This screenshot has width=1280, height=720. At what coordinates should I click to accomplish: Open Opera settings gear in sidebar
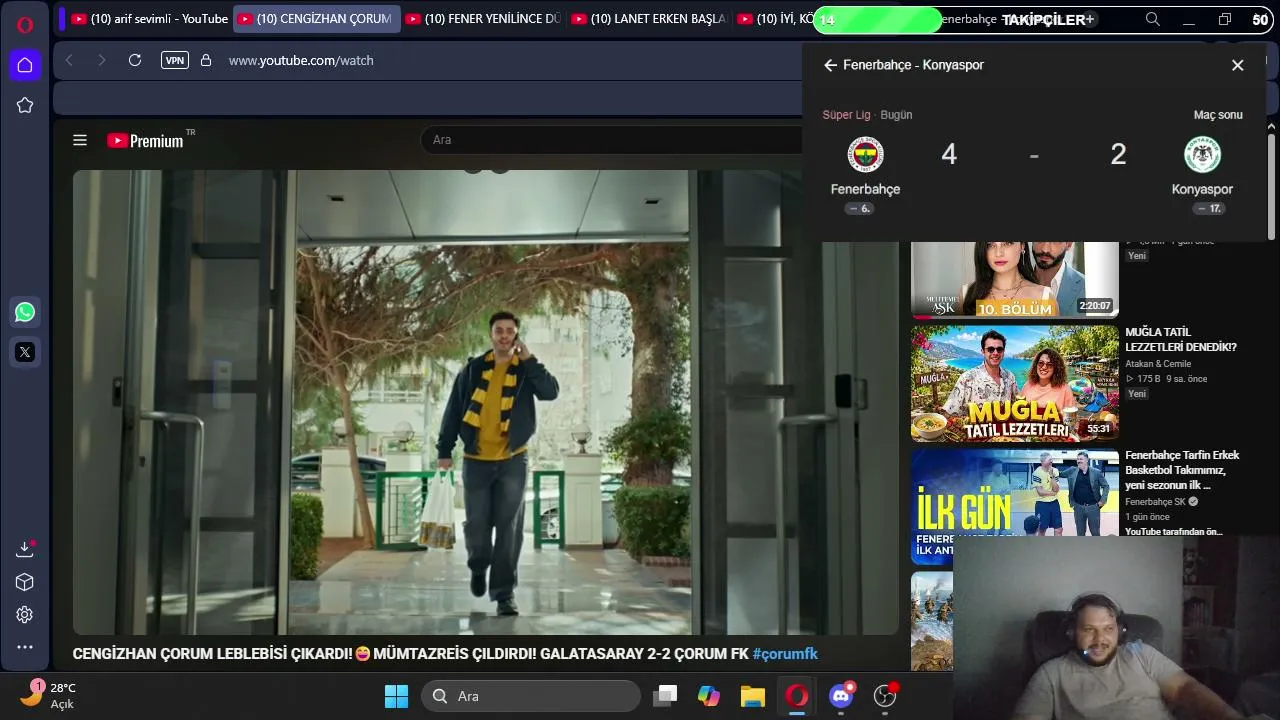click(25, 615)
